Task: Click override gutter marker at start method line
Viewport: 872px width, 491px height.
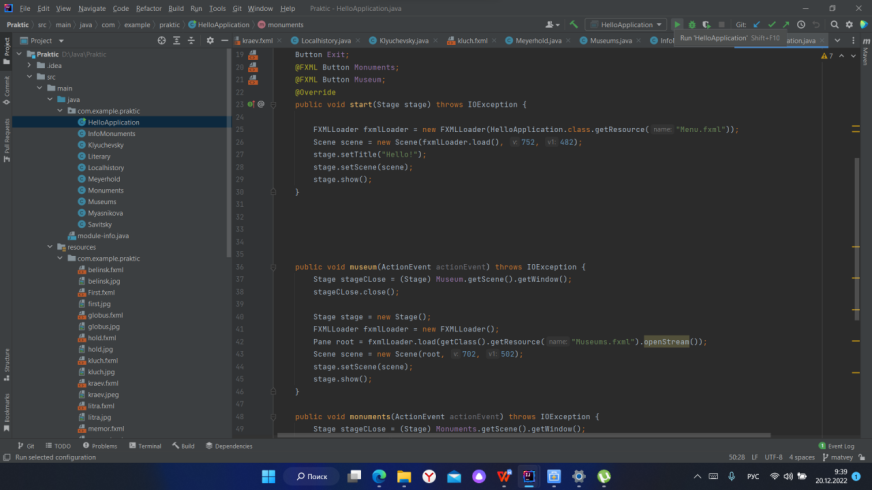Action: (251, 105)
